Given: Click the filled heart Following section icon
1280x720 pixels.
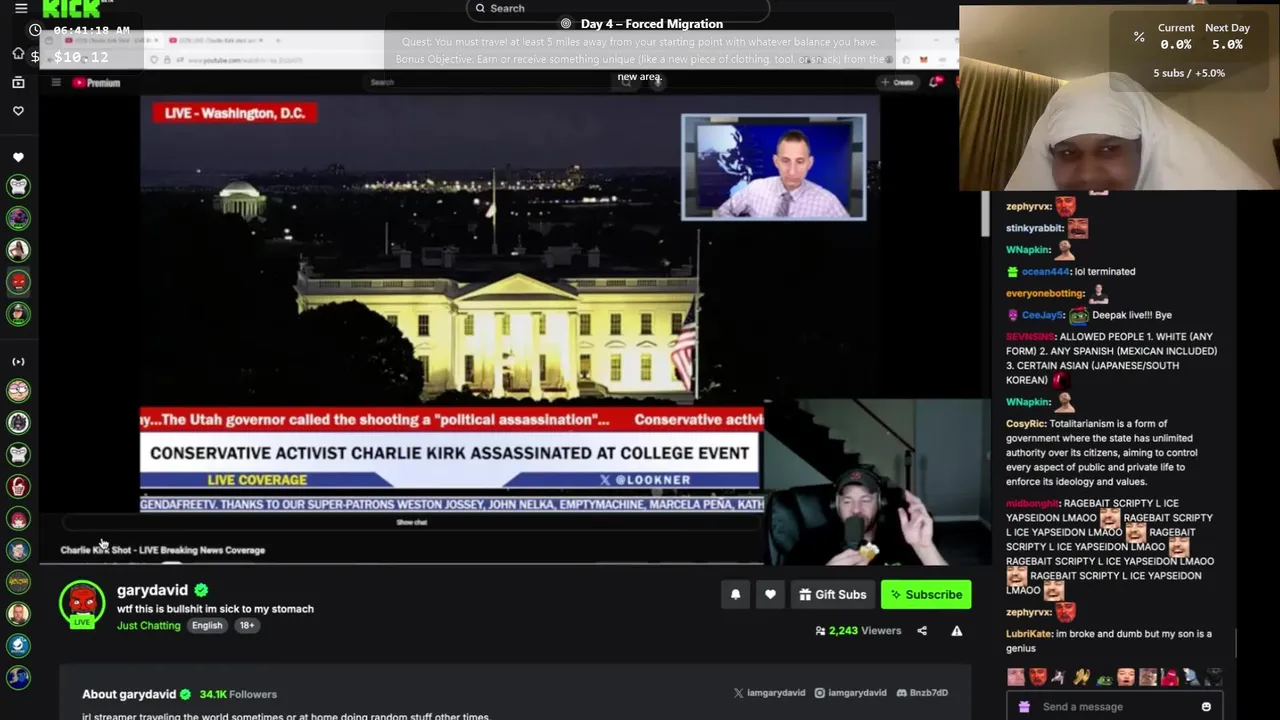Looking at the screenshot, I should (18, 157).
